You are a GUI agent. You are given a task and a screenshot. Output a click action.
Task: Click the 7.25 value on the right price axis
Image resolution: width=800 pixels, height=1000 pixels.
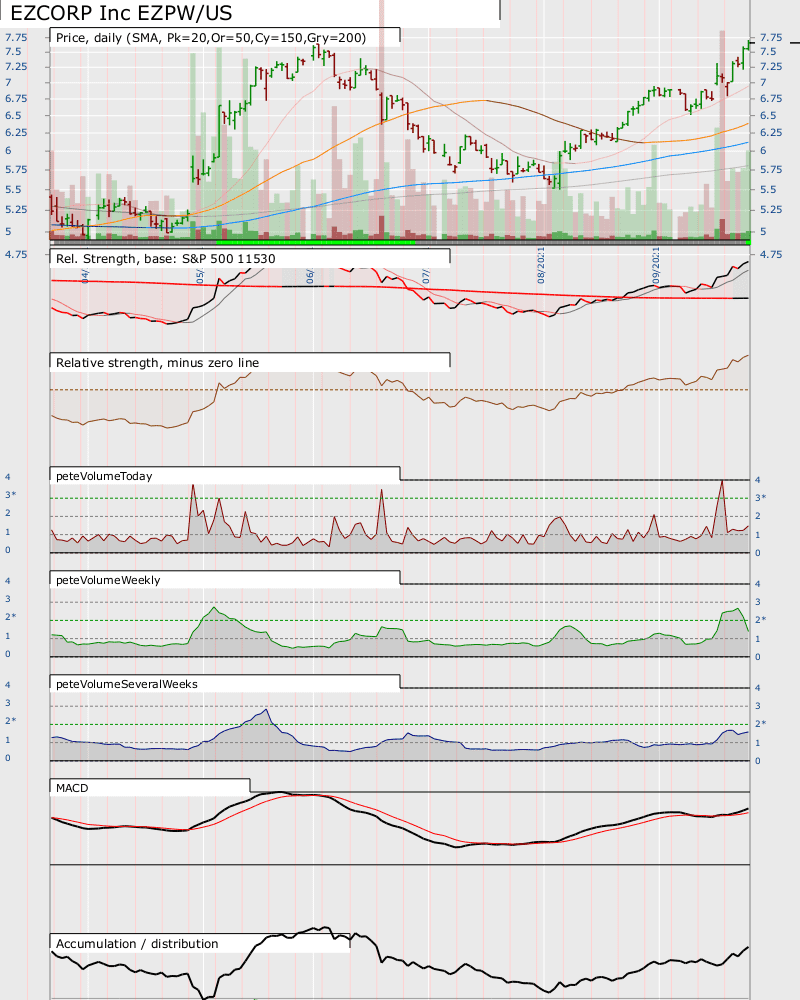pos(771,67)
